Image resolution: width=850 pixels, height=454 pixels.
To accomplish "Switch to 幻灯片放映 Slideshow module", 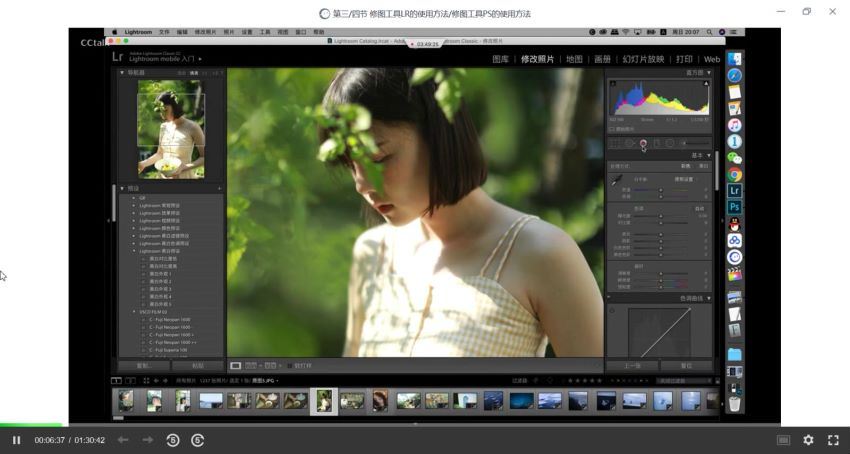I will (643, 59).
